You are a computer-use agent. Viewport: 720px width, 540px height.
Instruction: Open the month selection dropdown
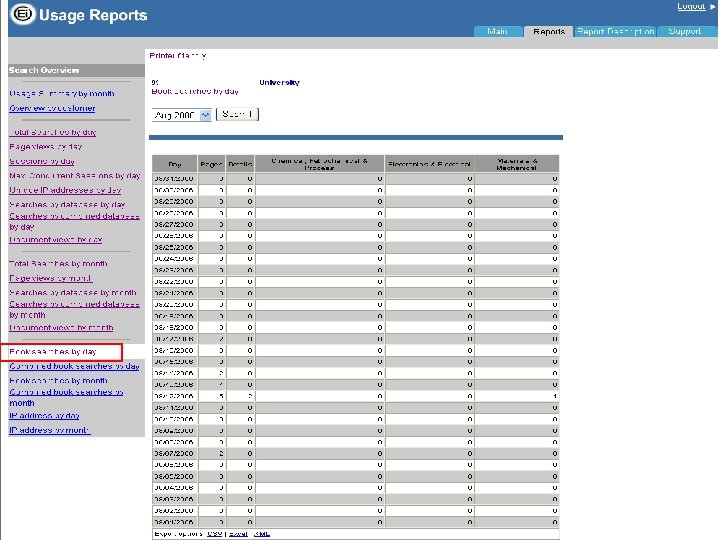click(x=181, y=114)
